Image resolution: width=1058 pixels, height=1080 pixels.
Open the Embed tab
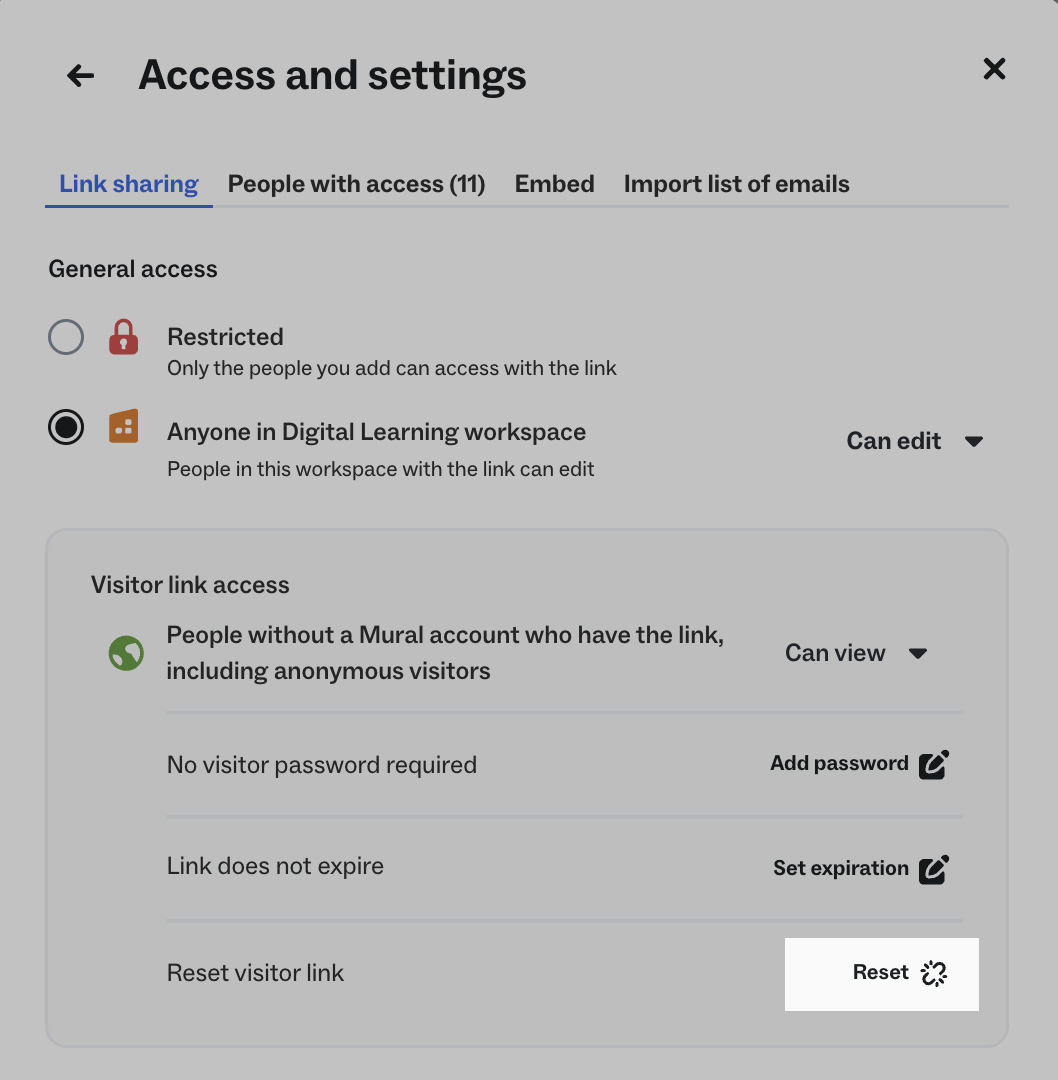click(554, 183)
